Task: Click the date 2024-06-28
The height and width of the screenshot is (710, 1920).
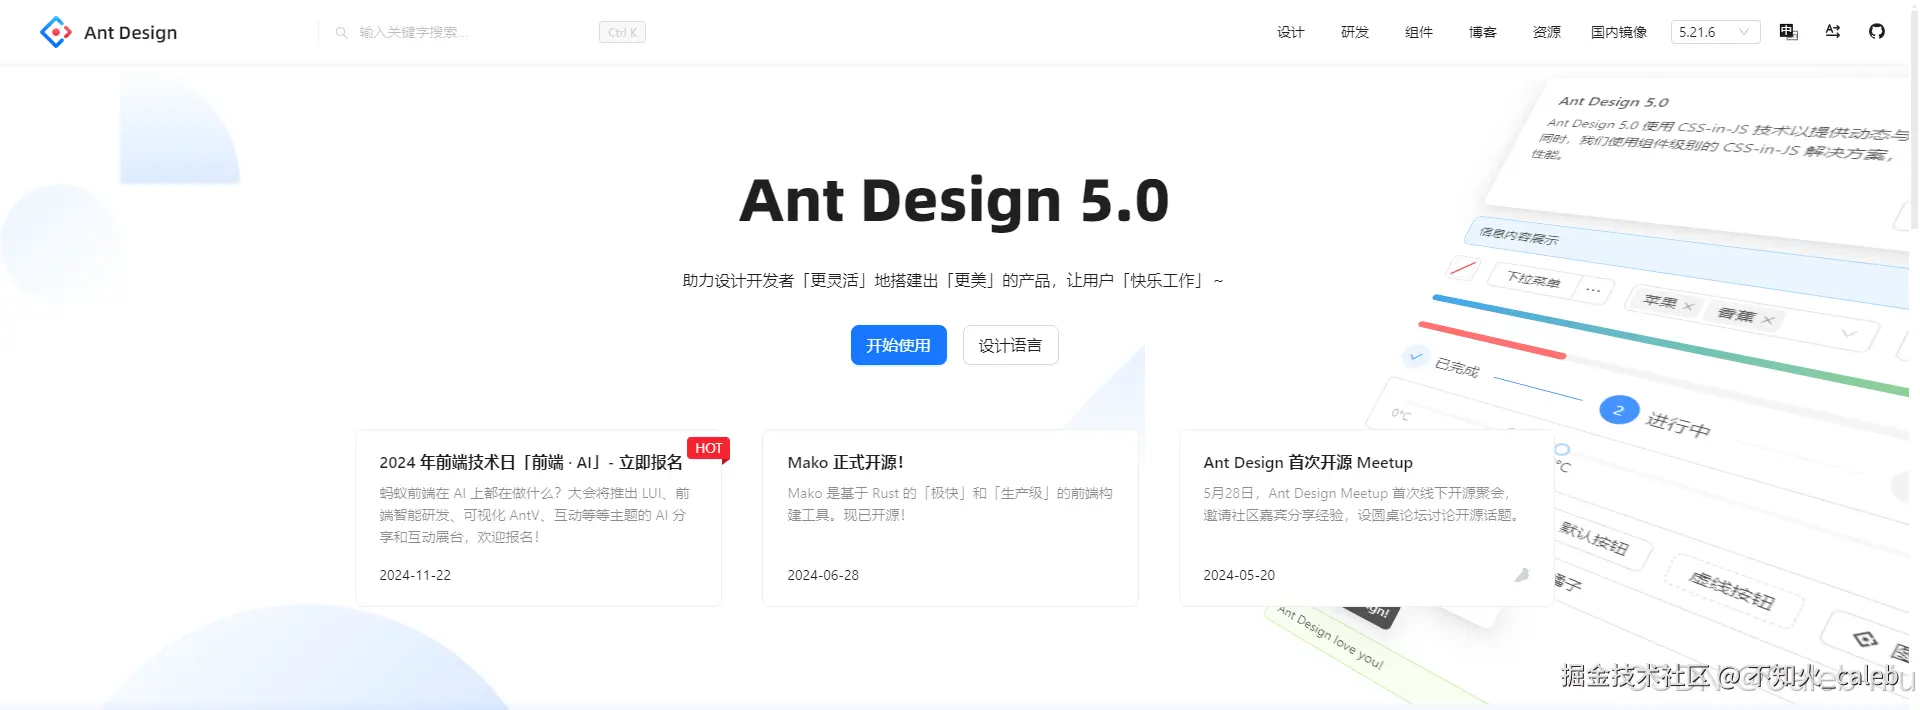Action: [x=823, y=575]
